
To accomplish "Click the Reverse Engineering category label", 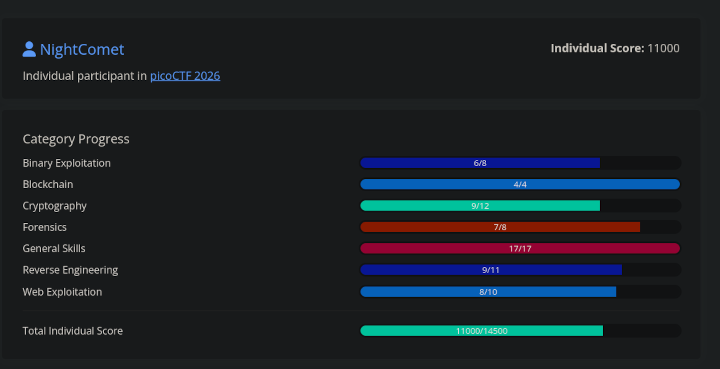I will pos(70,270).
